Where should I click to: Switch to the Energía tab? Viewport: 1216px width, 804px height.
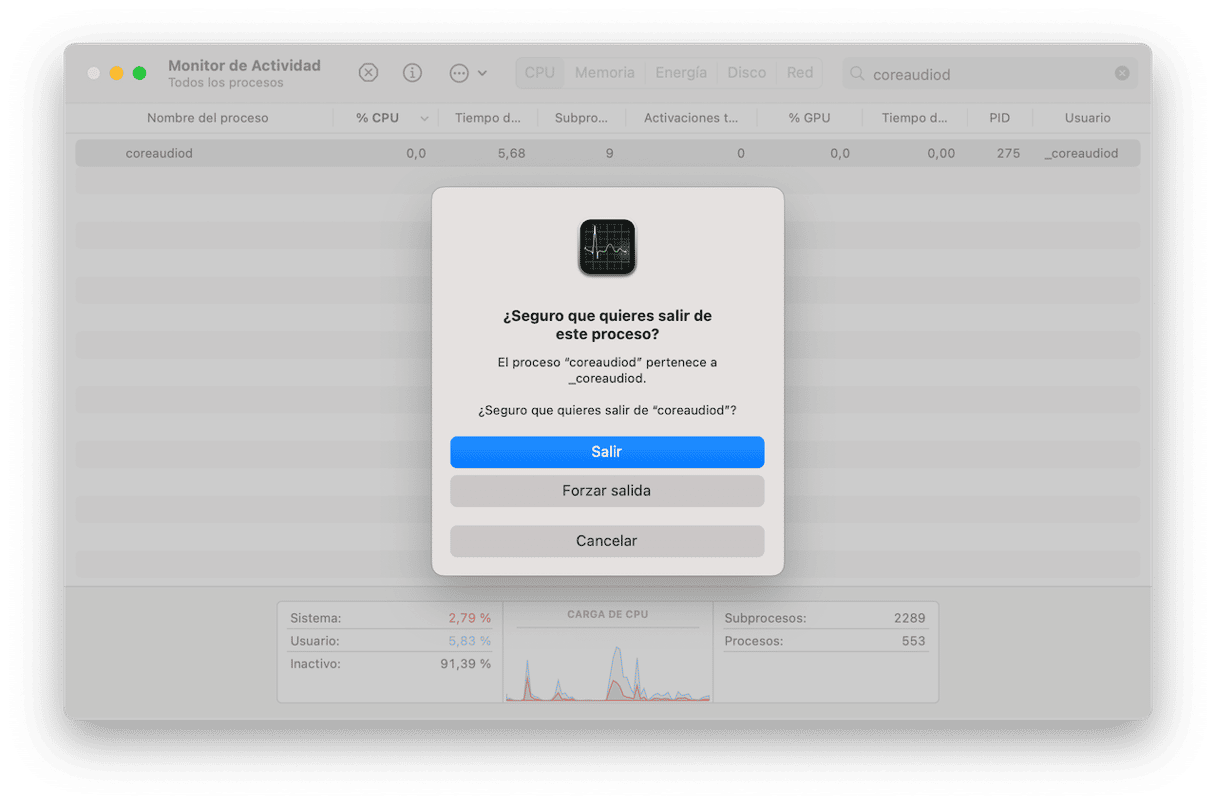[x=681, y=73]
